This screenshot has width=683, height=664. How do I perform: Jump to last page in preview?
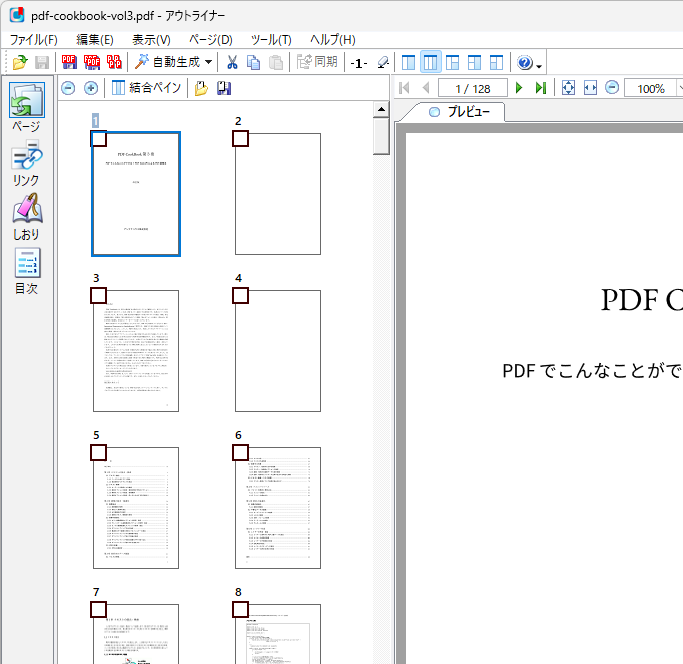click(540, 88)
